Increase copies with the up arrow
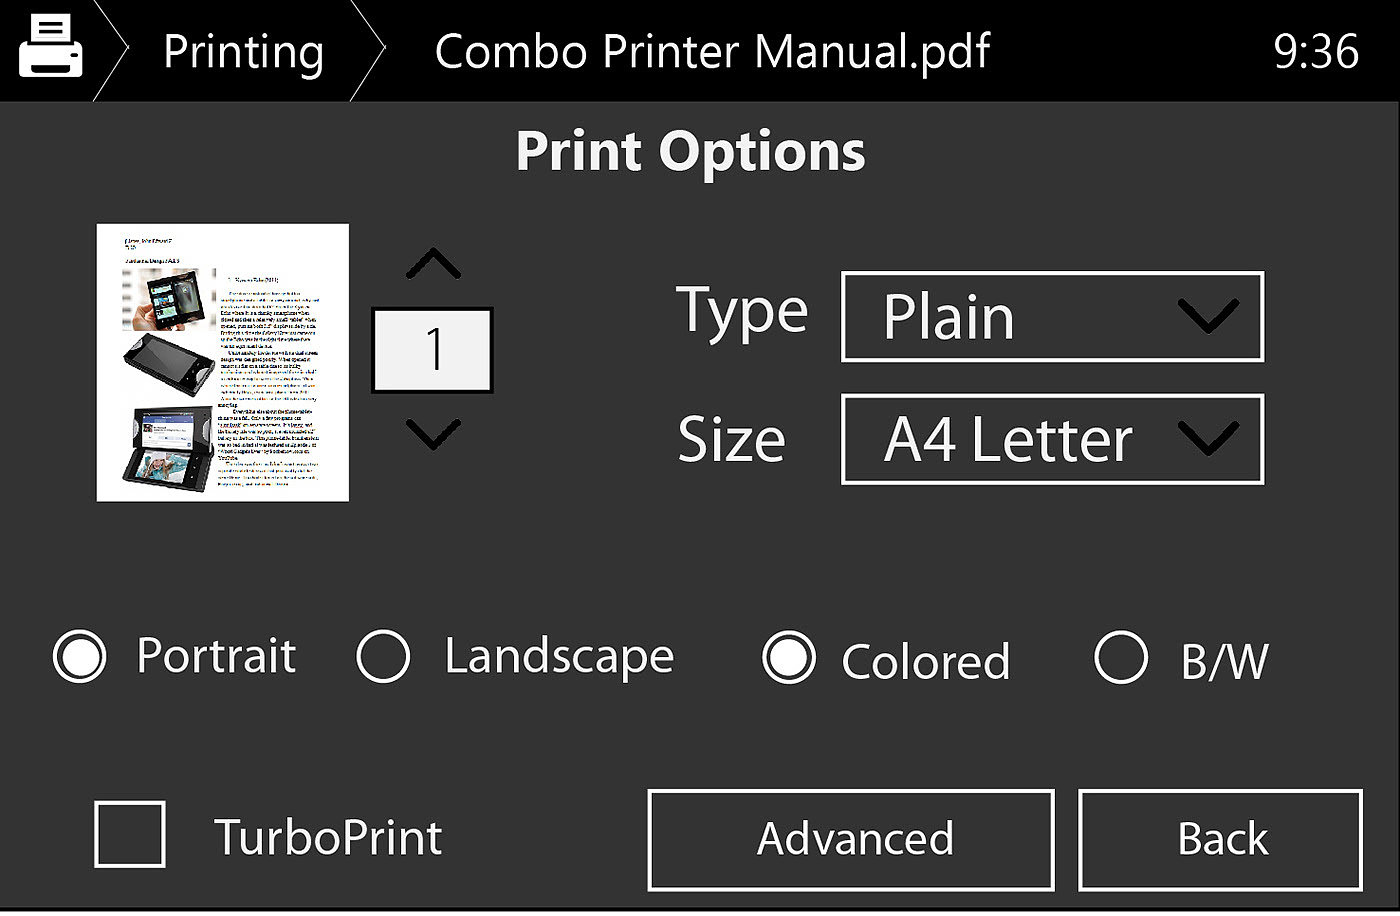The width and height of the screenshot is (1400, 916). [x=434, y=265]
